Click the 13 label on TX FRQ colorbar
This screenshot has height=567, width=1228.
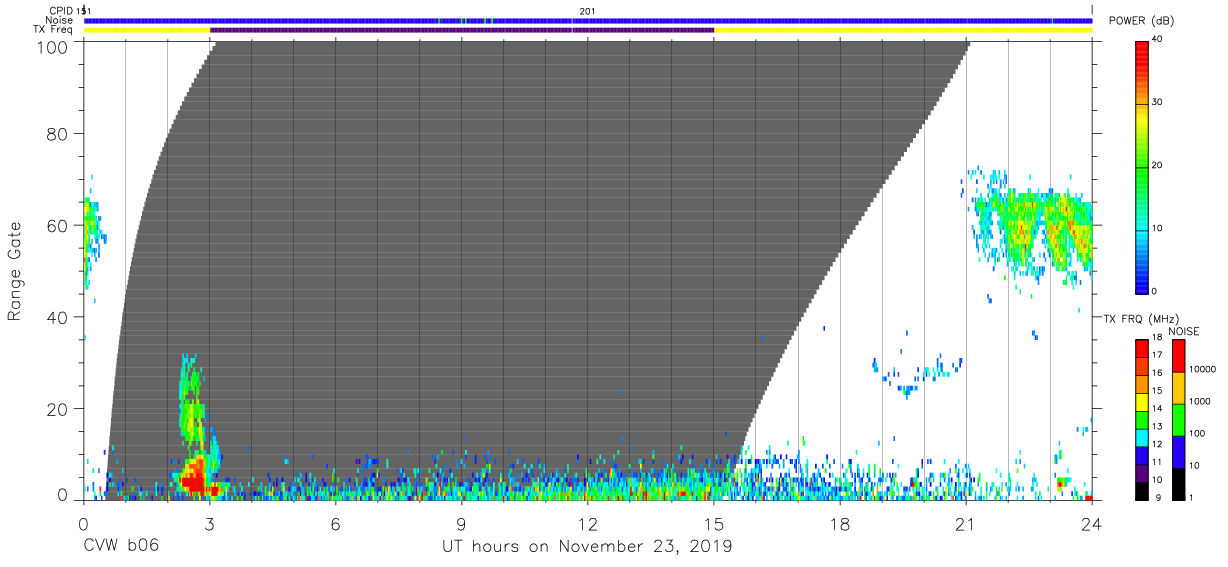click(1157, 426)
